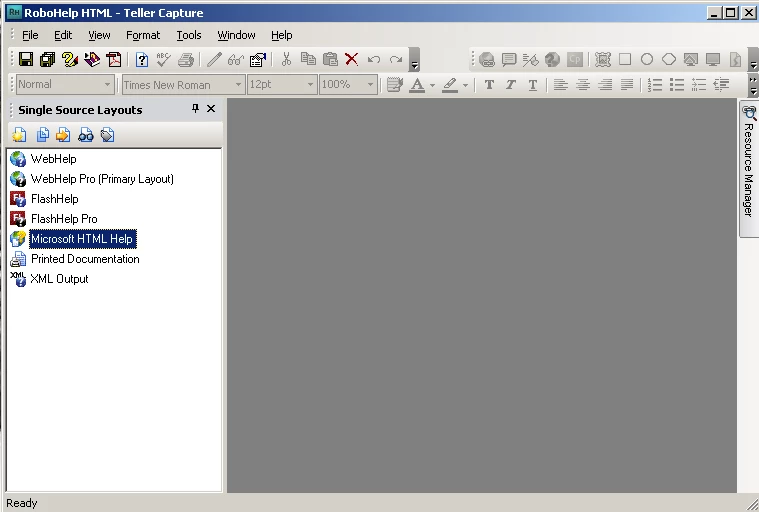Open the Format menu
Screen dimensions: 759x512
[143, 35]
